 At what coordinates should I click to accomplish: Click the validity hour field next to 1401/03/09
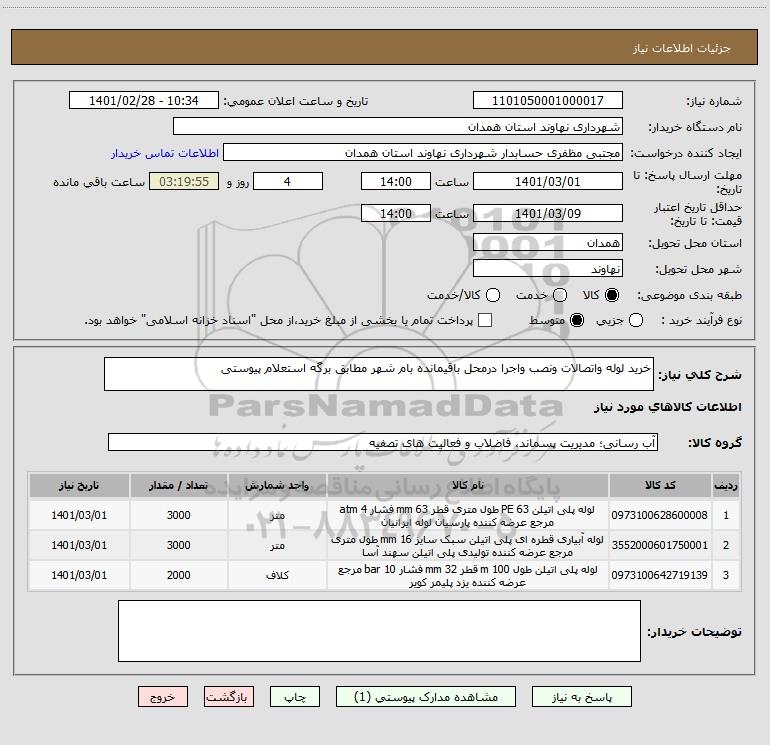[396, 213]
